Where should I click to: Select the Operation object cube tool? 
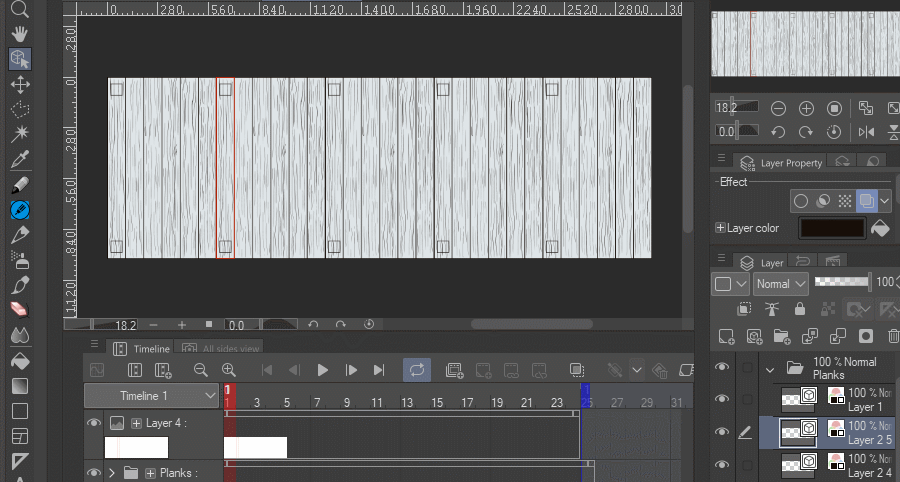coord(20,59)
